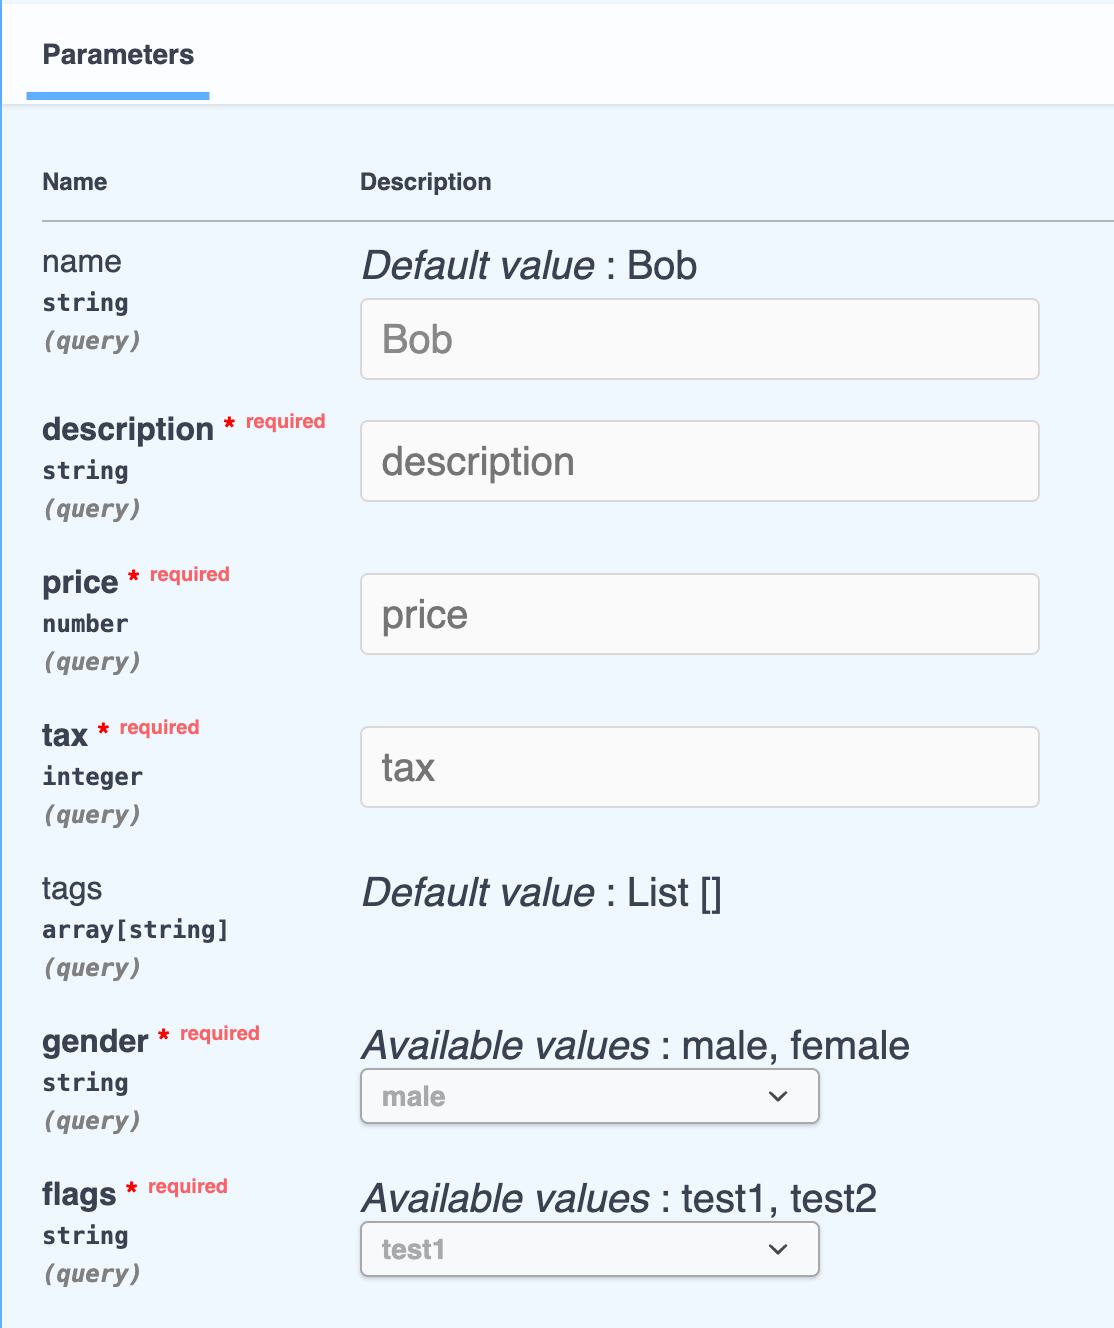Viewport: 1114px width, 1328px height.
Task: Click the bold 'price' parameter label
Action: [80, 583]
